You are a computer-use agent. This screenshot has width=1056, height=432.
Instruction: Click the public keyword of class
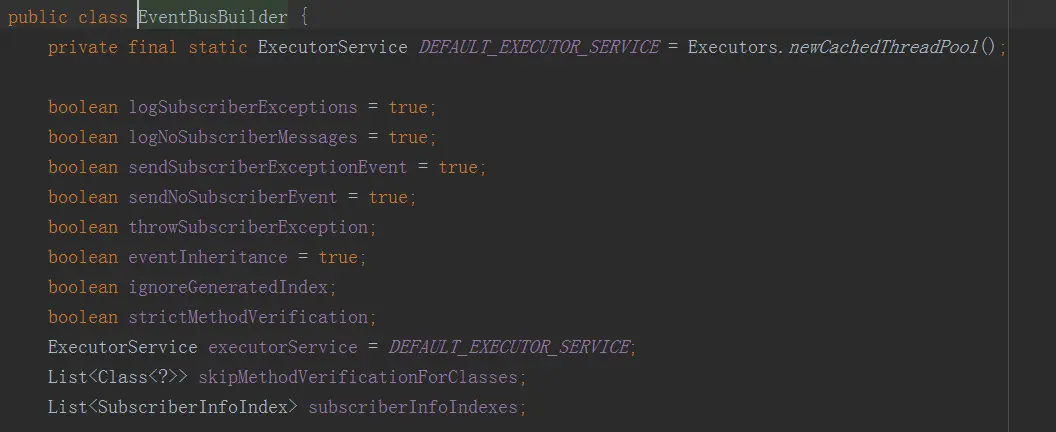coord(38,18)
